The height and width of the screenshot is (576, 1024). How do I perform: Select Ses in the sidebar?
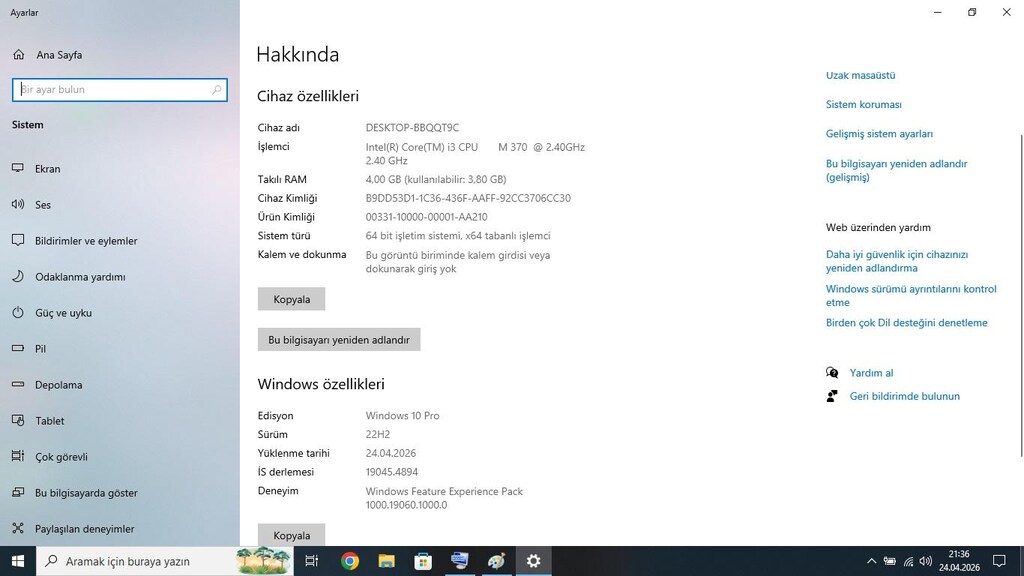pyautogui.click(x=120, y=204)
